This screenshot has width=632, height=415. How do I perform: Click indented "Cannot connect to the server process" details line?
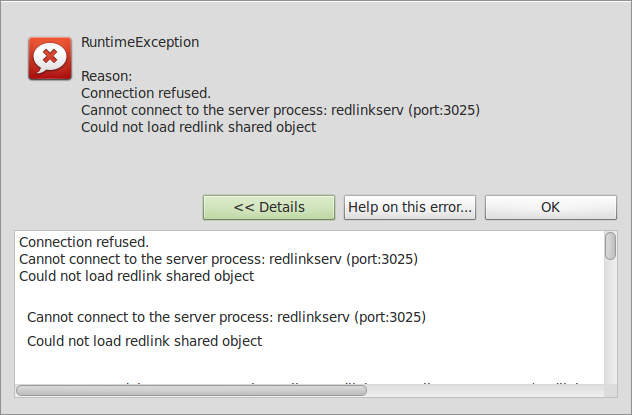(x=226, y=317)
